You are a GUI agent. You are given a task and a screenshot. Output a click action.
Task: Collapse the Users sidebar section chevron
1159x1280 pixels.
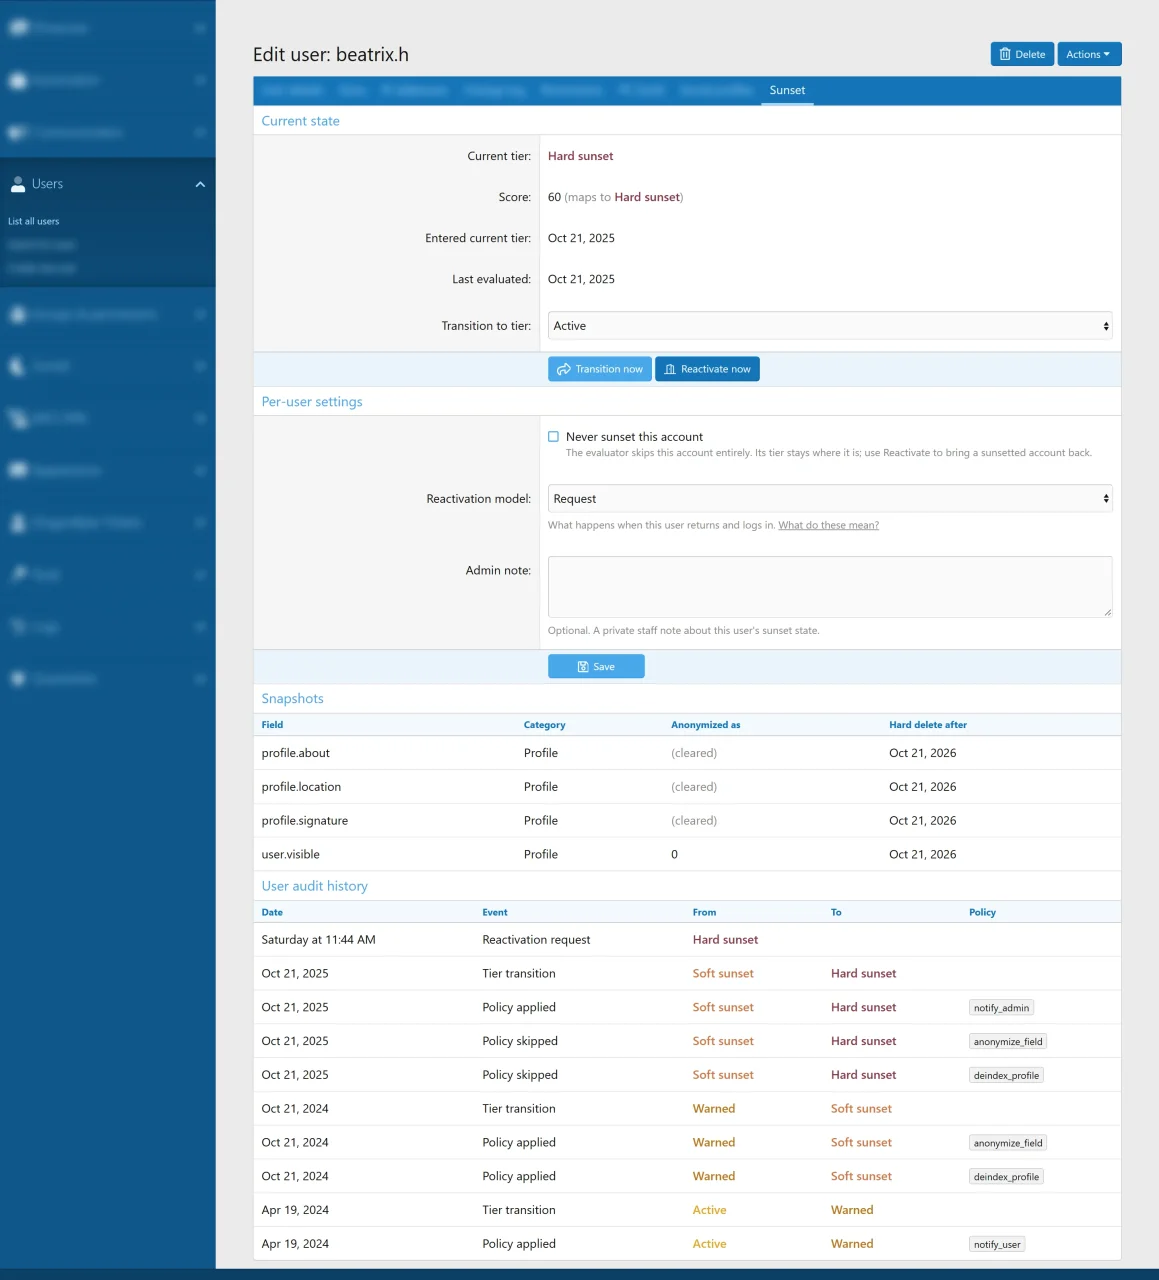pyautogui.click(x=200, y=184)
